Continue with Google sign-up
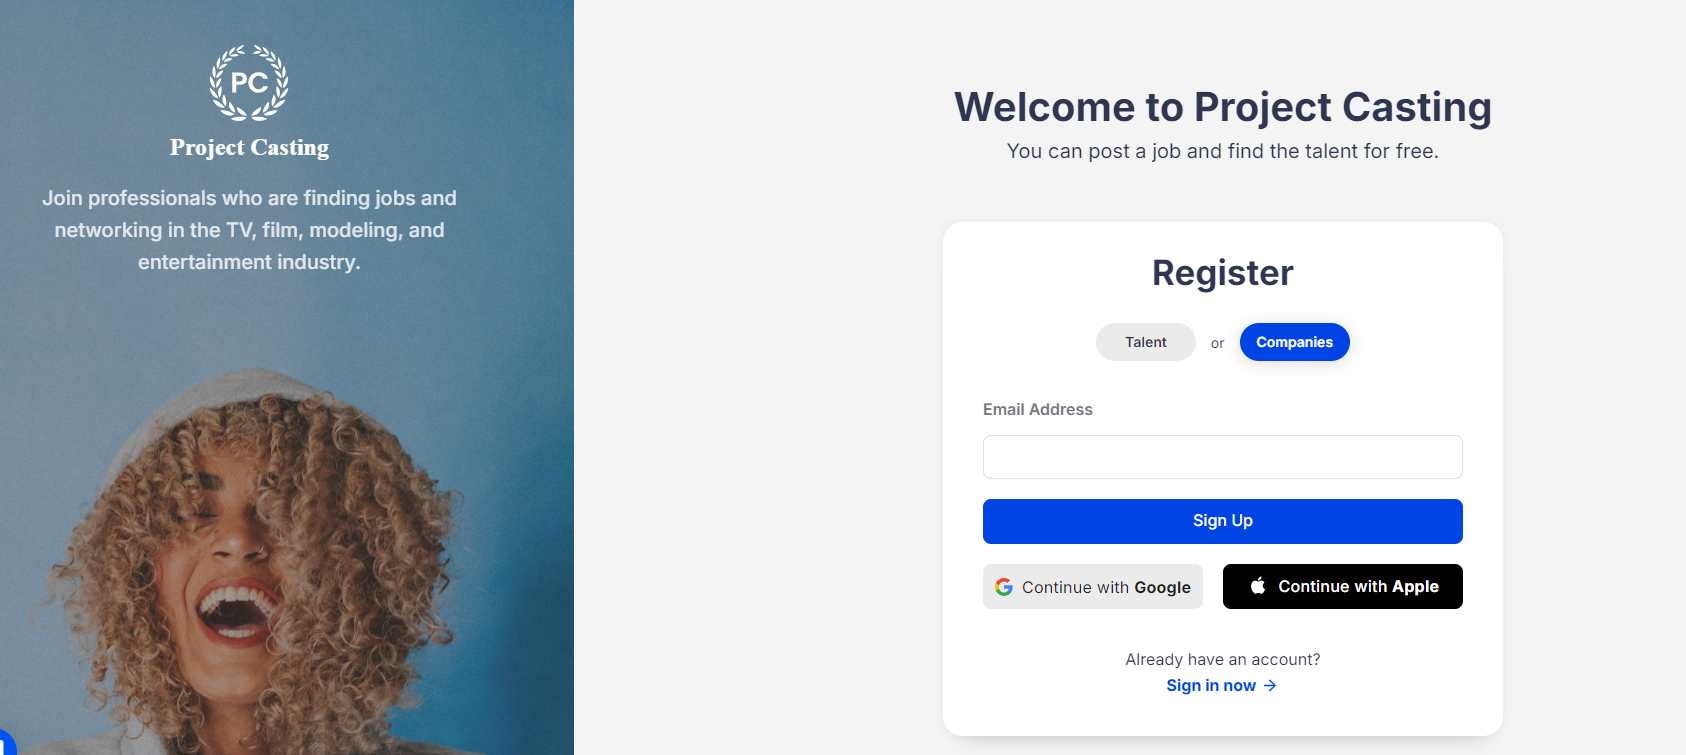1686x755 pixels. (1092, 587)
